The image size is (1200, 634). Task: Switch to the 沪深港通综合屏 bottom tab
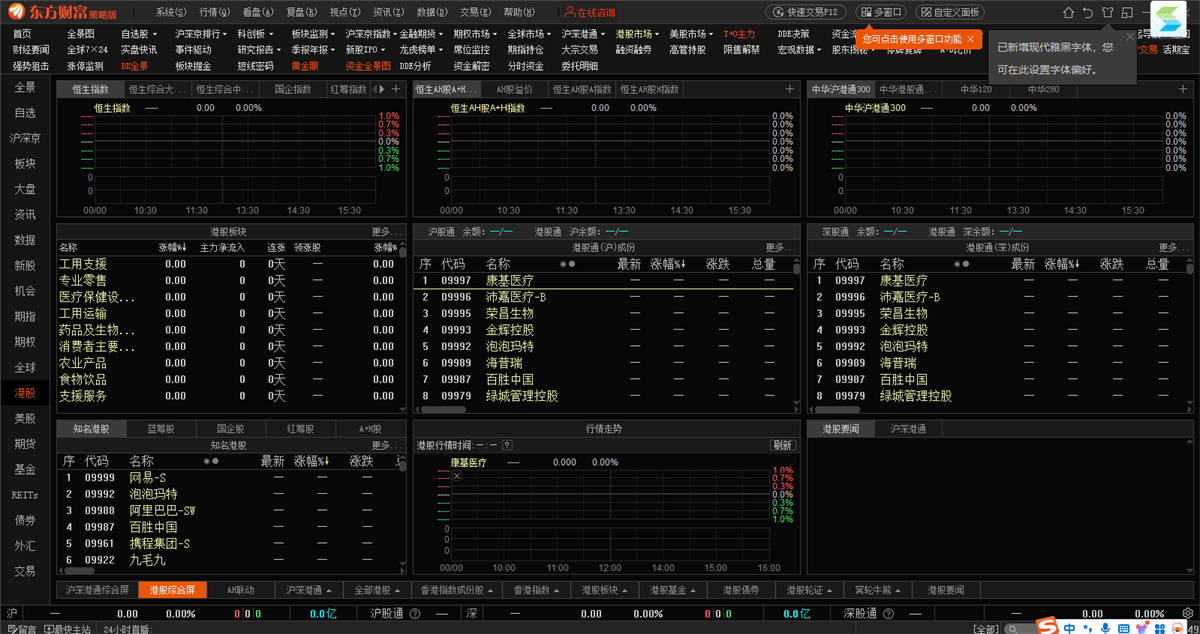point(97,590)
